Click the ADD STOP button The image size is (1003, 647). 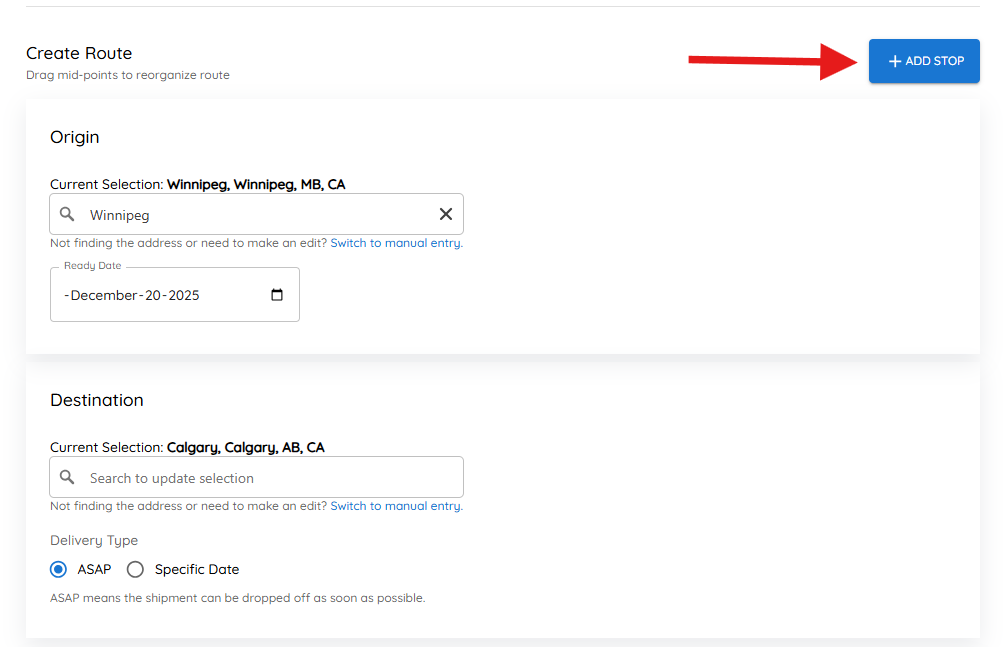point(924,61)
